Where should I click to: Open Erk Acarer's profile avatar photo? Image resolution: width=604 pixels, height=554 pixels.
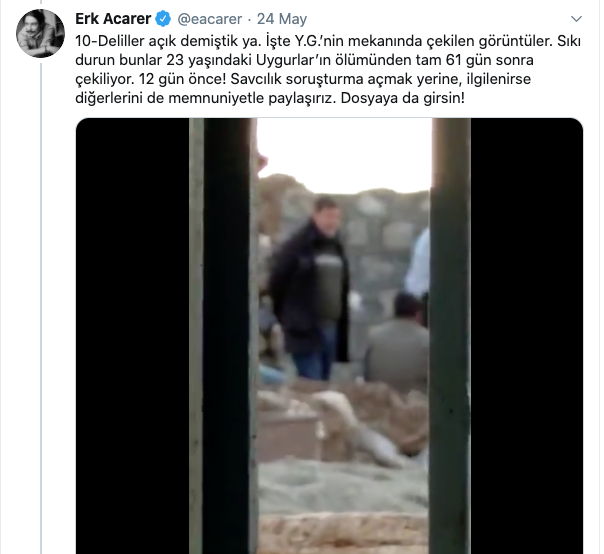coord(40,34)
